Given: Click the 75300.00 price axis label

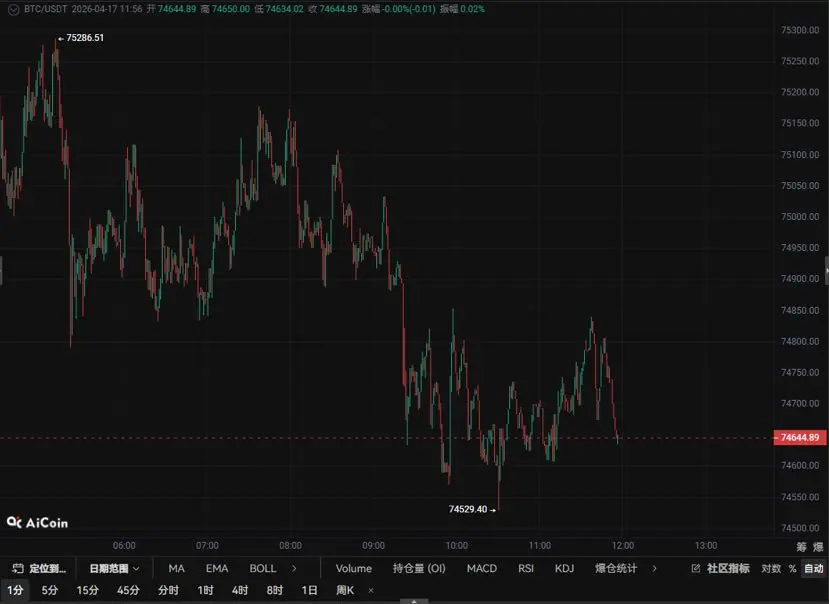Looking at the screenshot, I should click(800, 30).
